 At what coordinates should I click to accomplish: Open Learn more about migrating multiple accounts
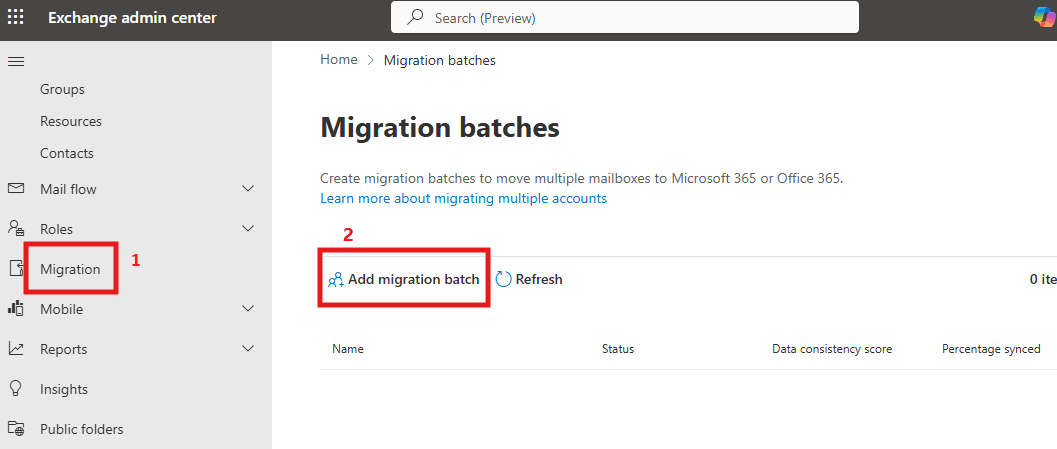pos(463,199)
